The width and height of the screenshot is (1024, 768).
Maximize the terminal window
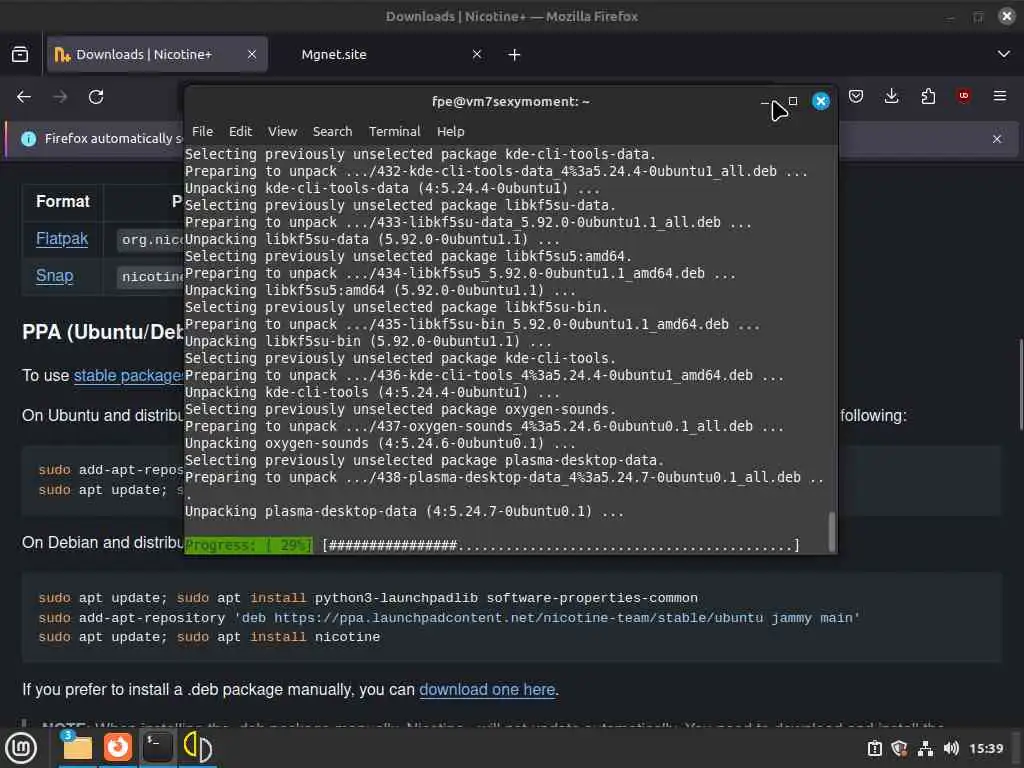(793, 101)
